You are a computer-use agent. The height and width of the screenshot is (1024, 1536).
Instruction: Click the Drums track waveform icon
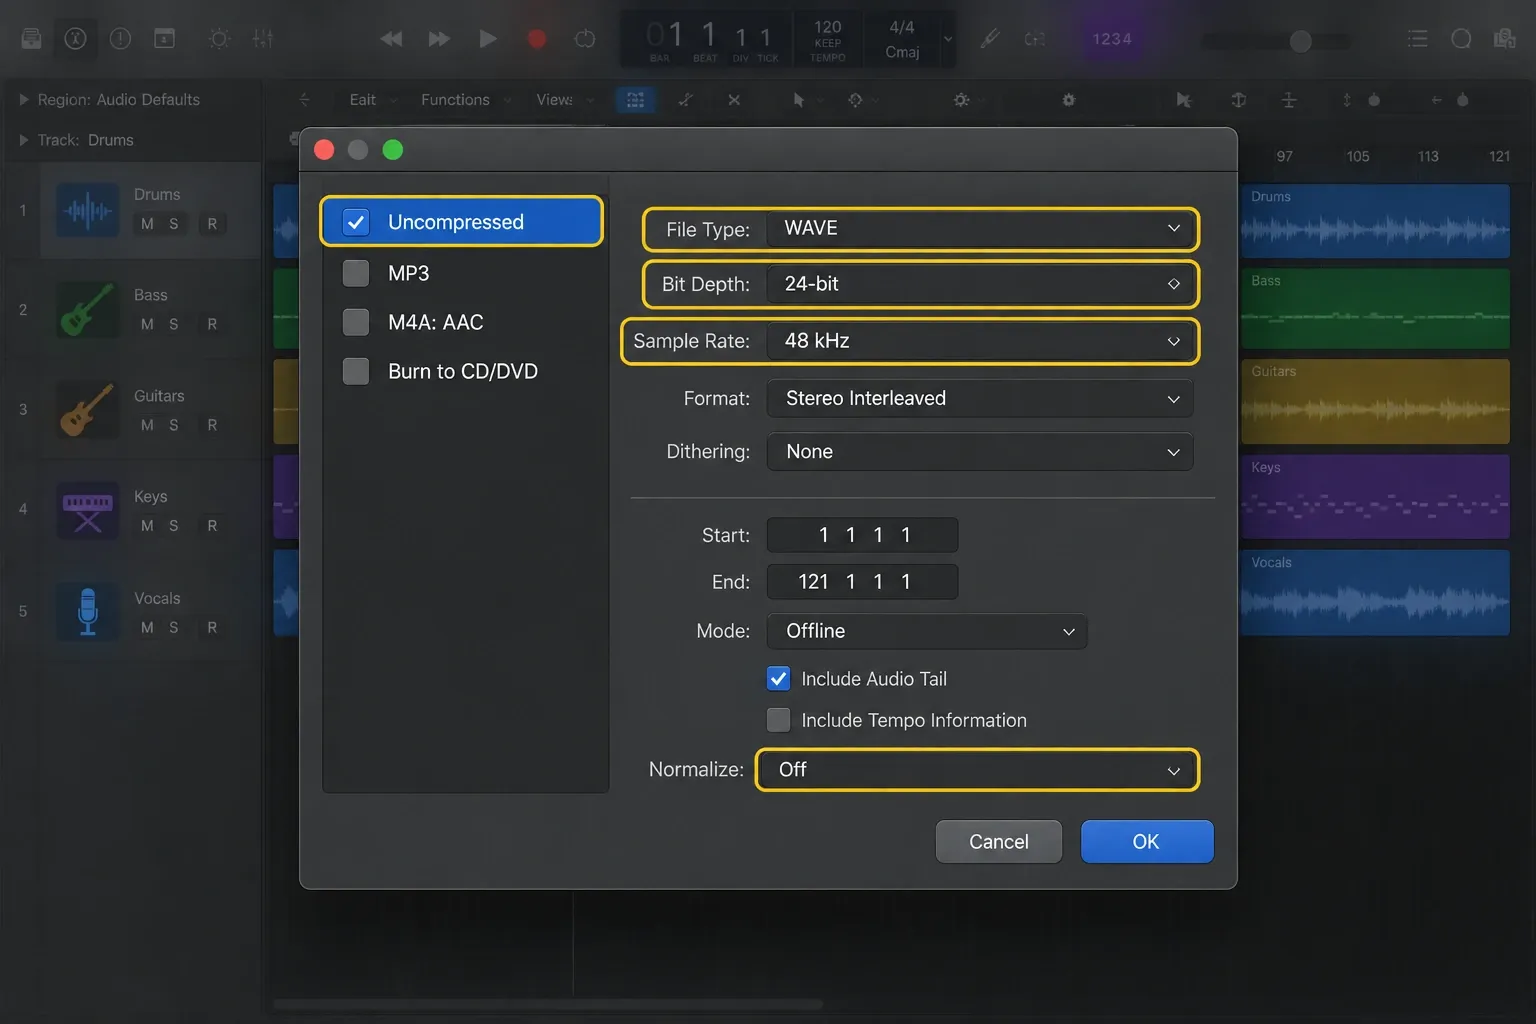[x=88, y=210]
